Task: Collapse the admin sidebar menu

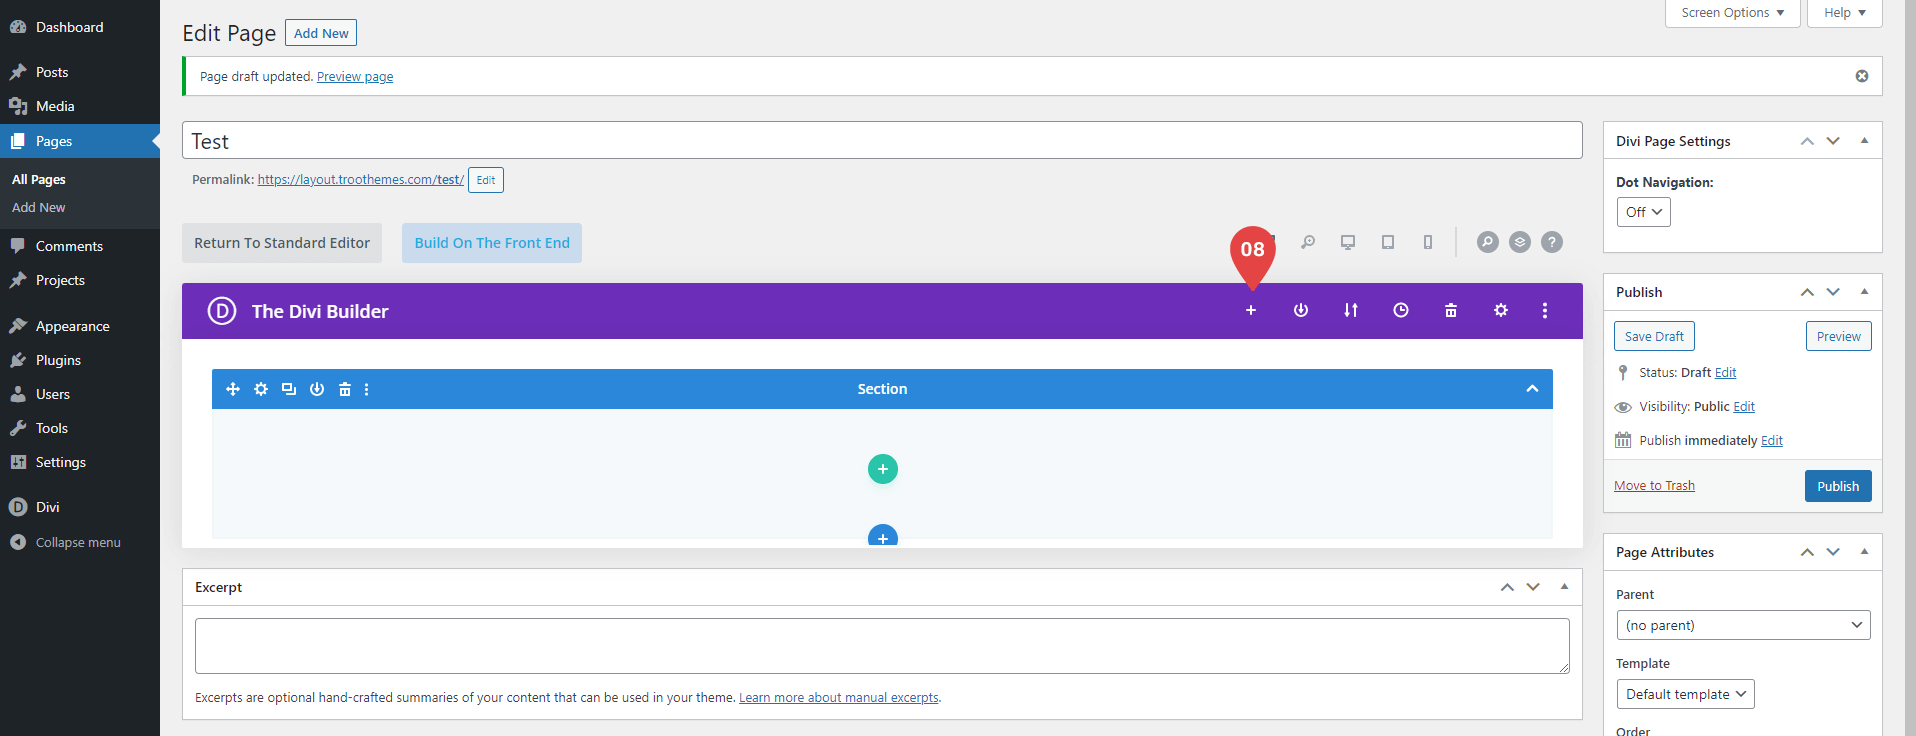Action: pyautogui.click(x=80, y=542)
